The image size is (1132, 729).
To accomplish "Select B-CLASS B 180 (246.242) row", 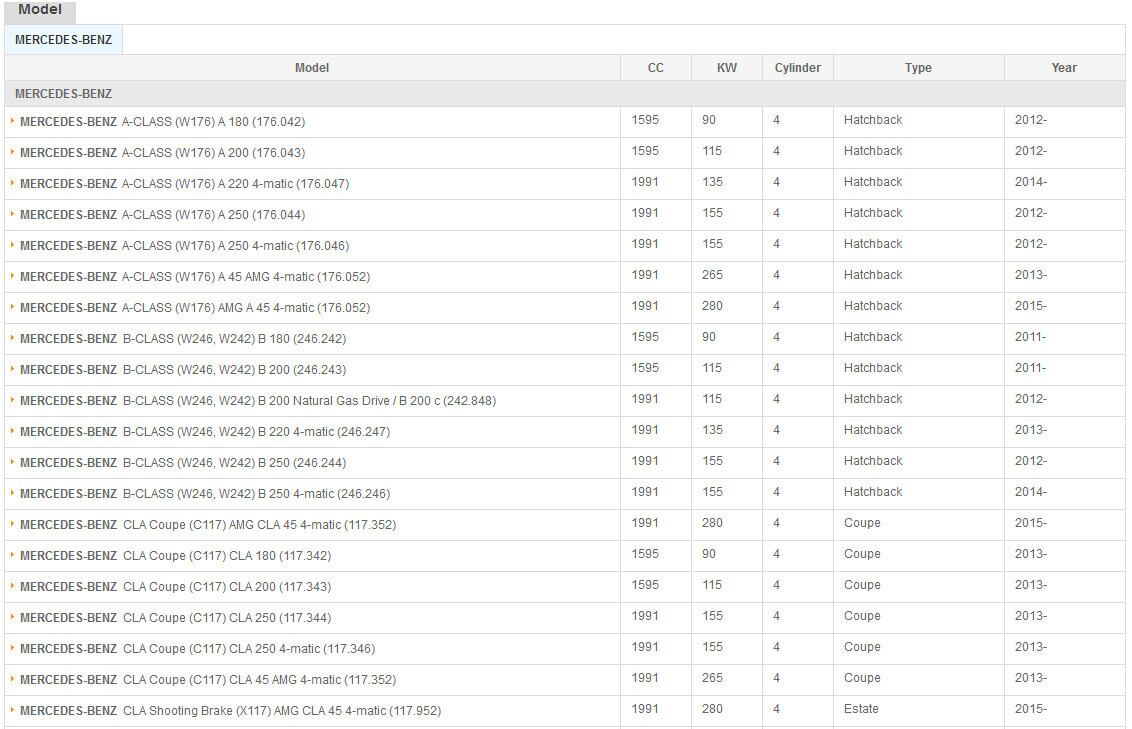I will coord(565,339).
